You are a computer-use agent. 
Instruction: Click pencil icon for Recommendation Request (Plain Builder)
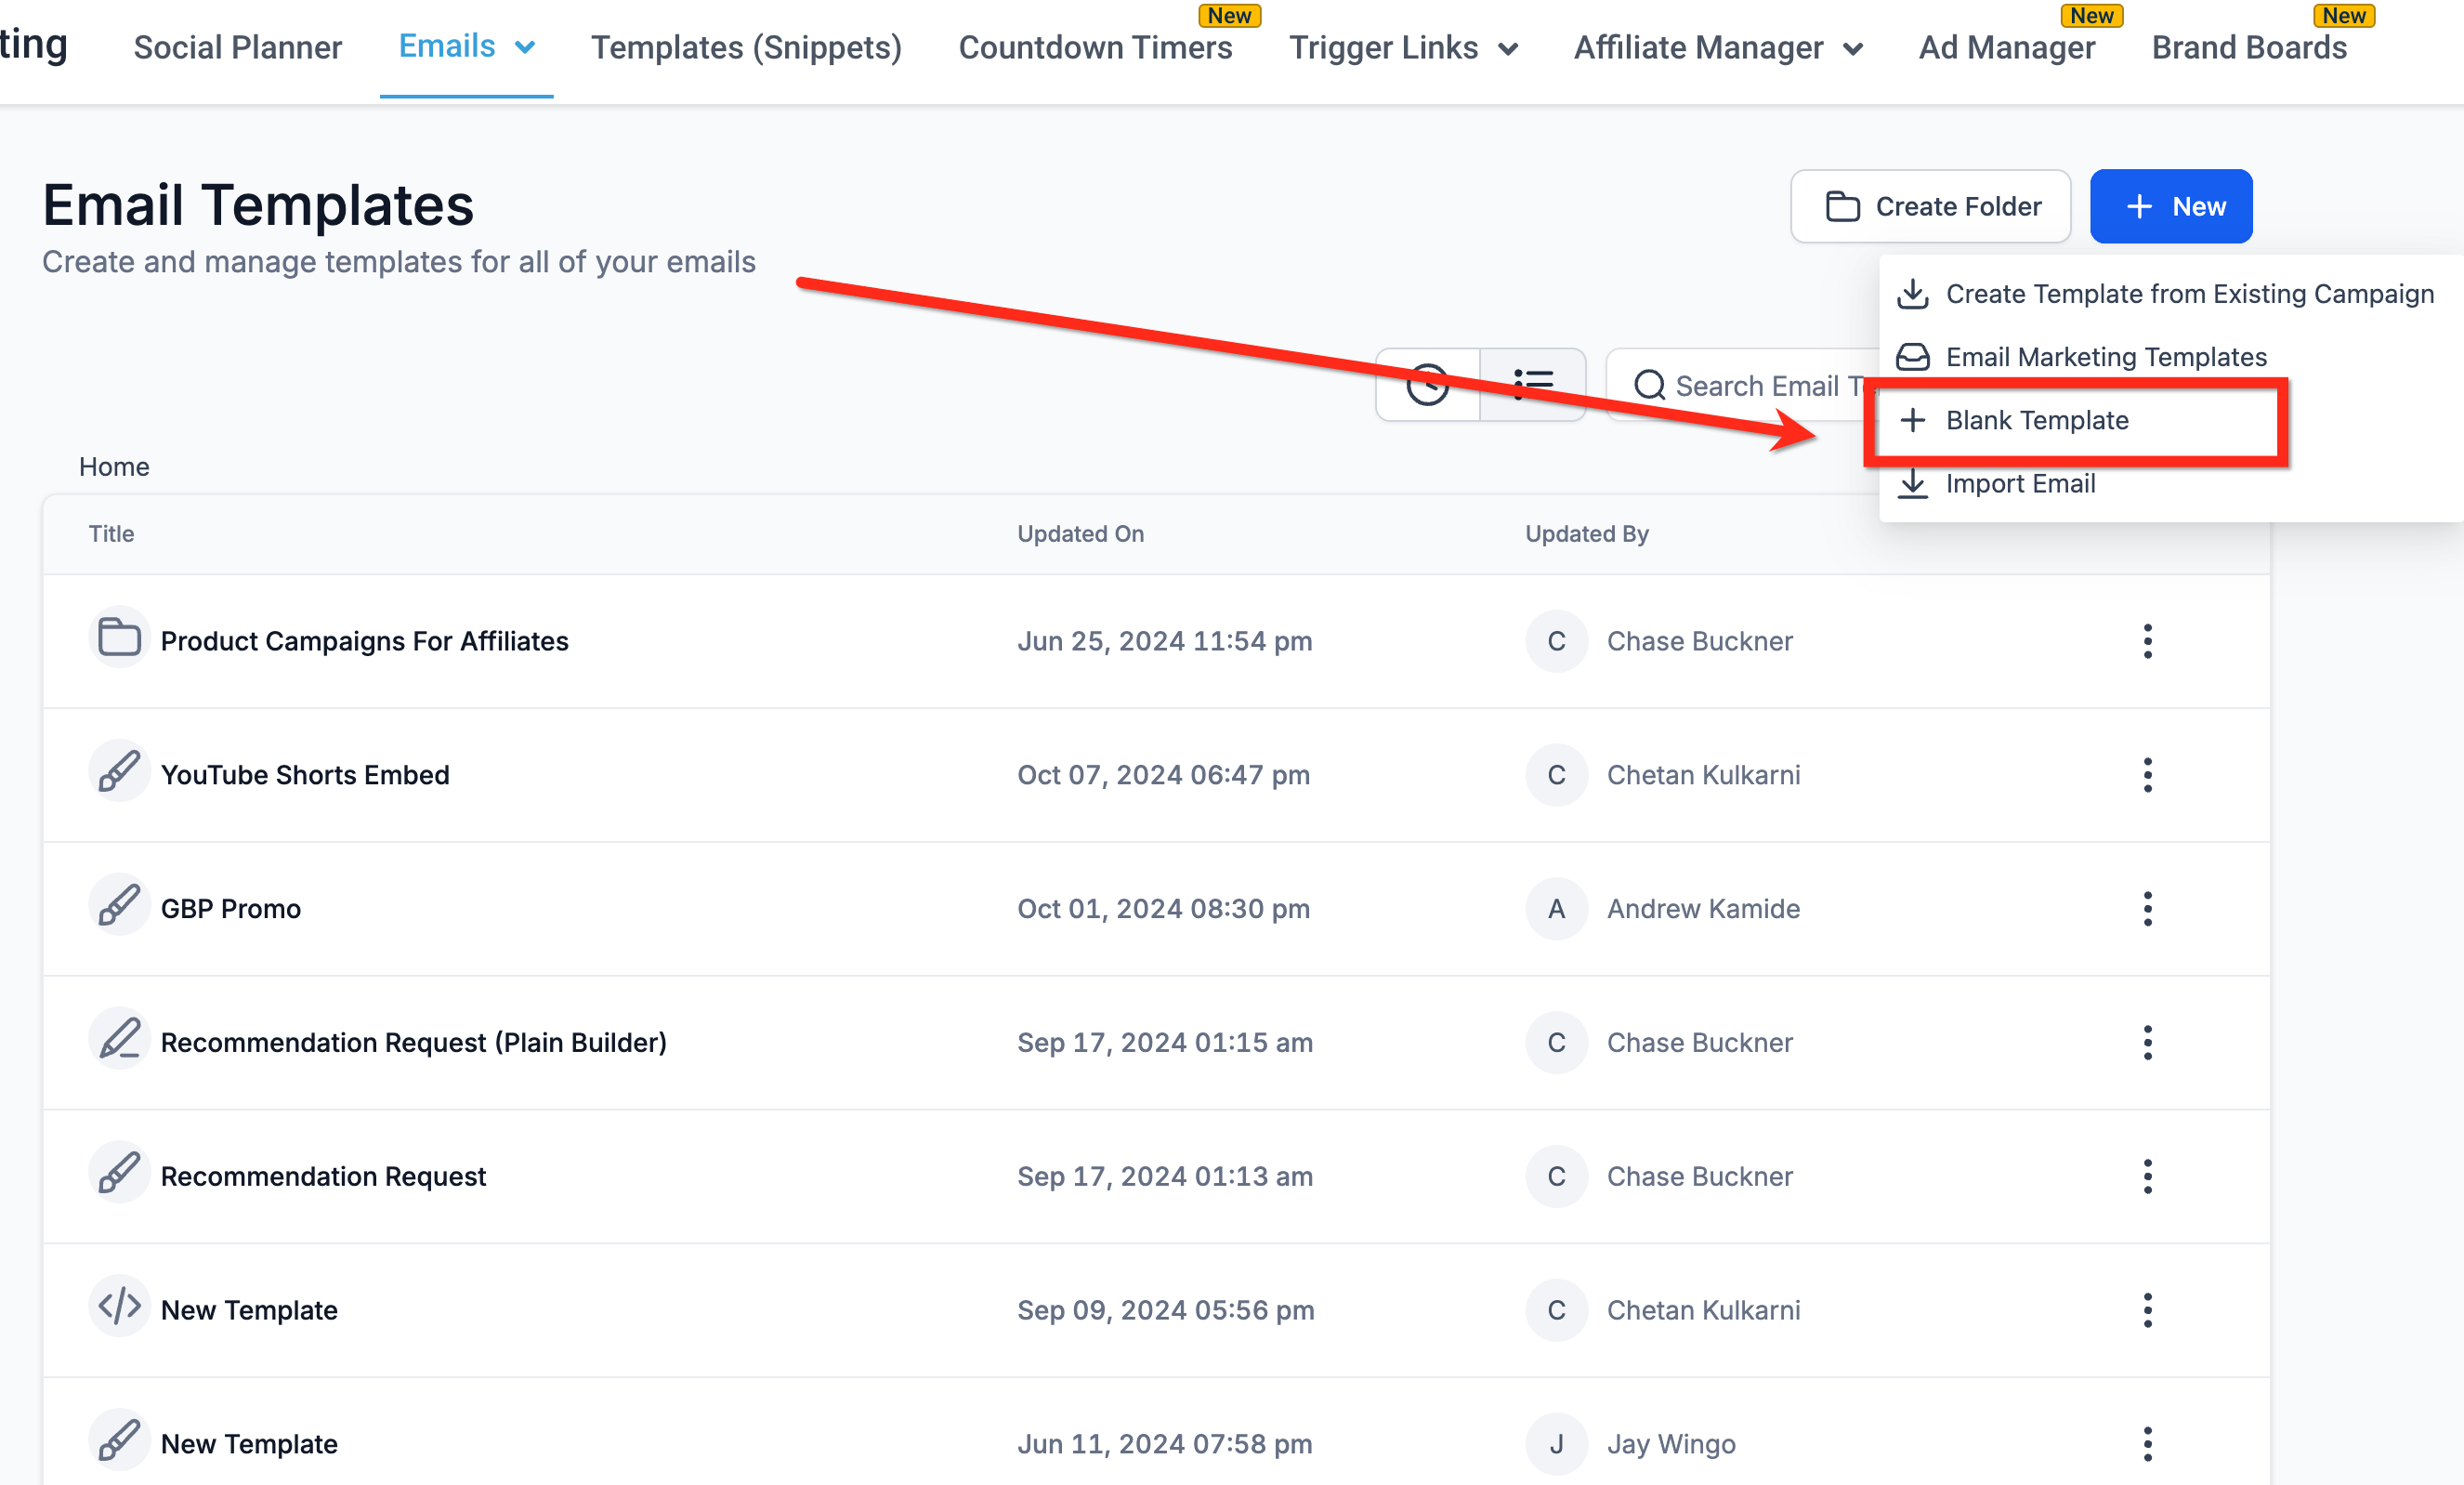[119, 1039]
